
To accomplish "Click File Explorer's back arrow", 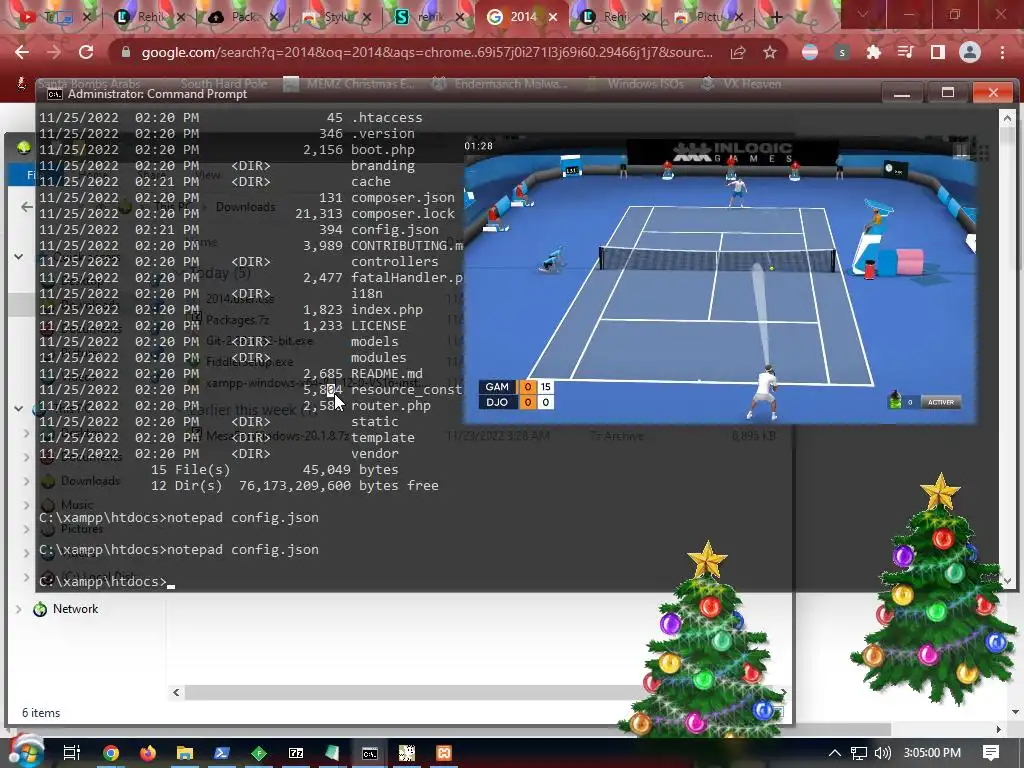I will (x=26, y=207).
